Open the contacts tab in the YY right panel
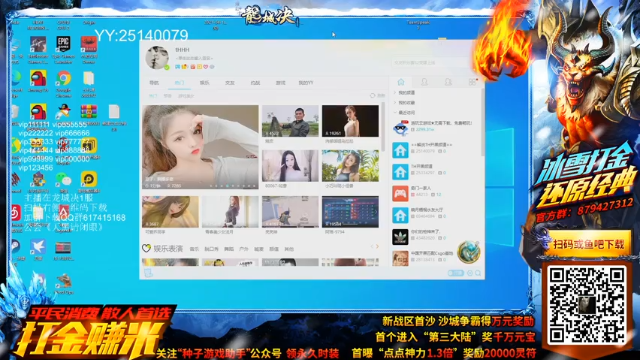Viewport: 640px width, 360px height. pos(424,82)
